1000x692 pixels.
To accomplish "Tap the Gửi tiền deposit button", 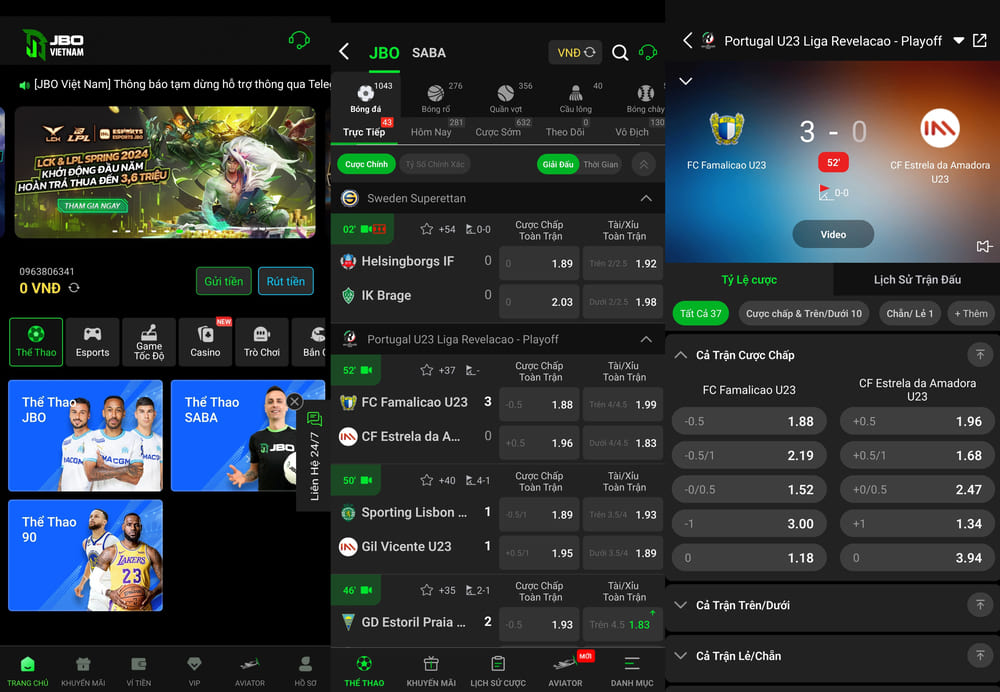I will [x=224, y=281].
